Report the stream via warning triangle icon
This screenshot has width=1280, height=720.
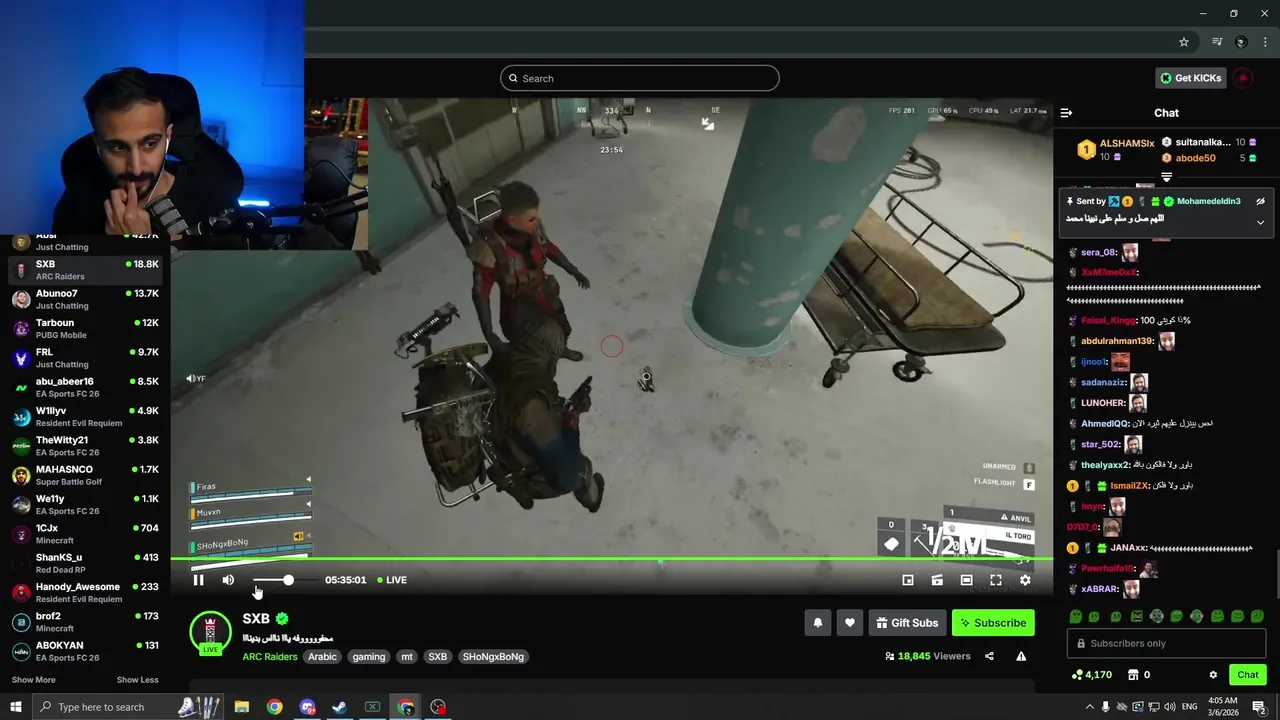coord(1021,657)
